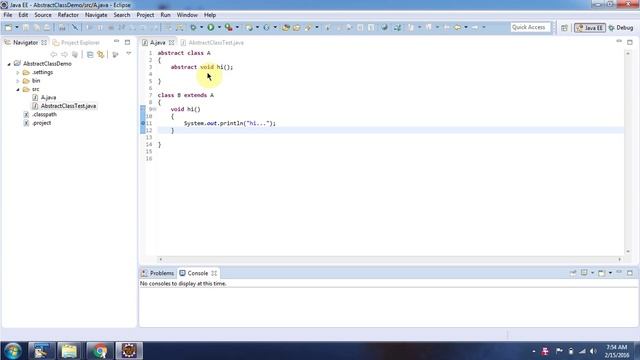This screenshot has height=360, width=640.
Task: Switch to the Java EE perspective
Action: click(x=590, y=28)
